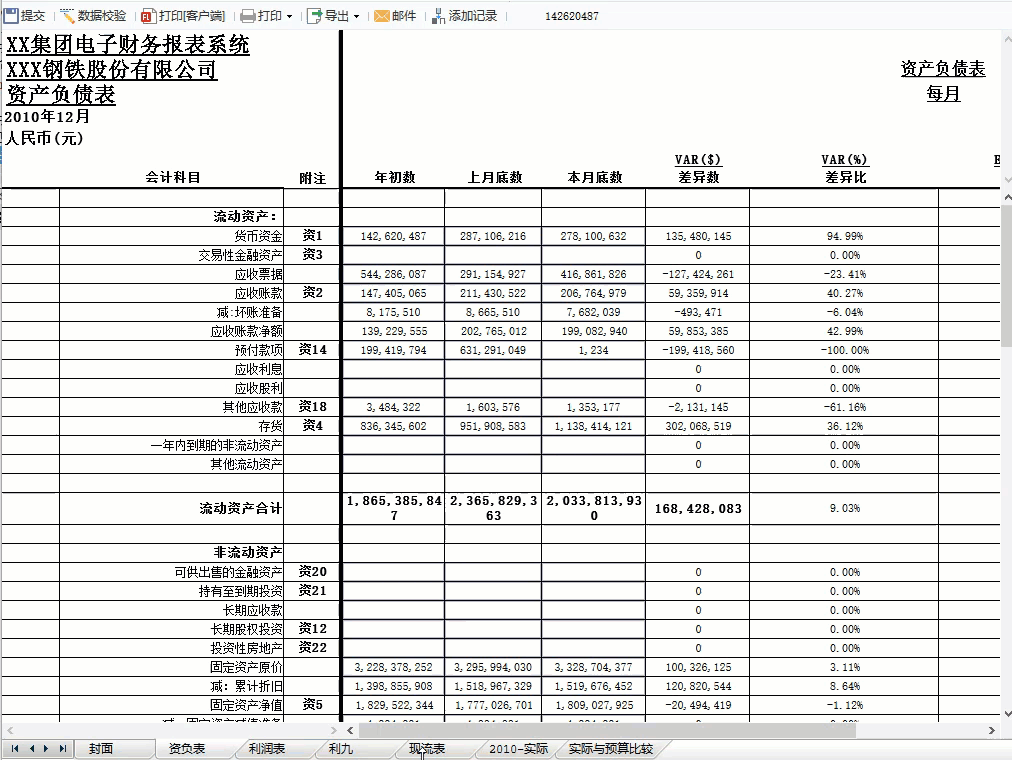Select the 资22 note for 投资性房地产
The height and width of the screenshot is (760, 1012).
(312, 648)
